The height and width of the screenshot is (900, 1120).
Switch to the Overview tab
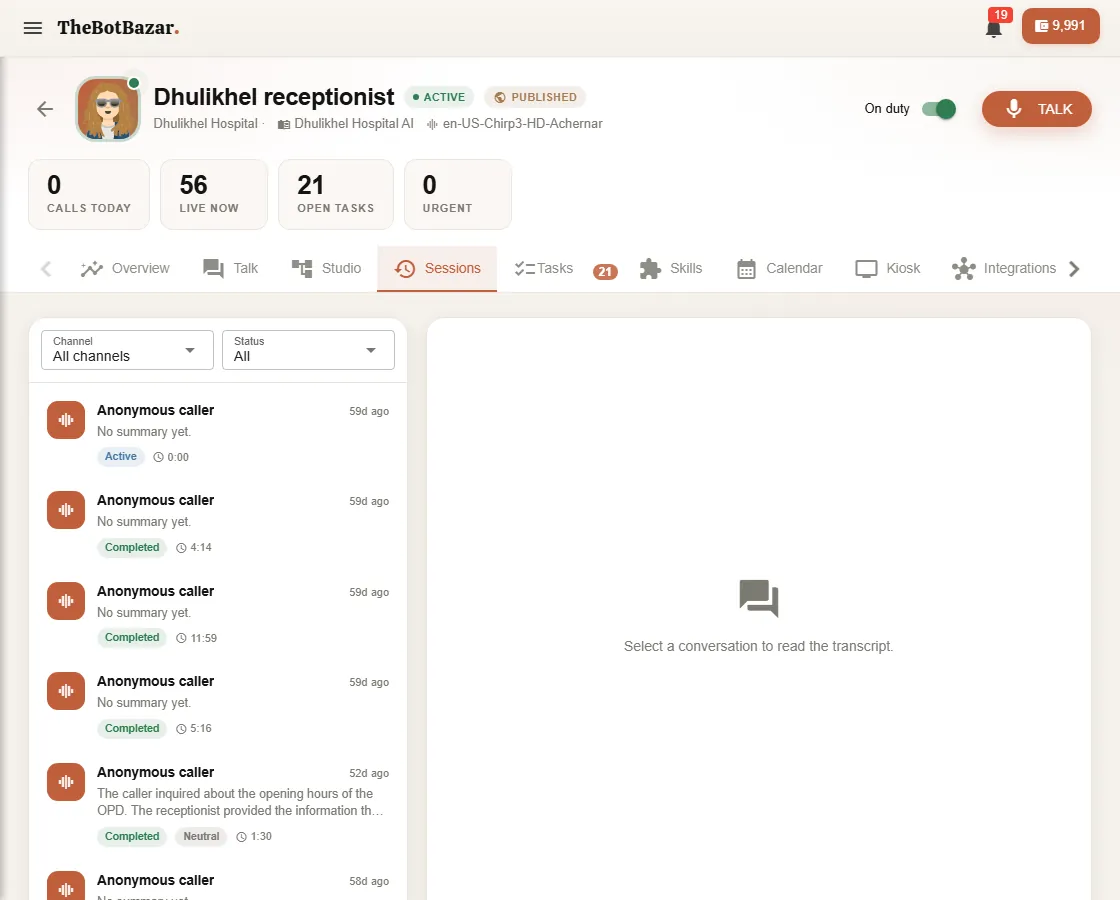[125, 269]
